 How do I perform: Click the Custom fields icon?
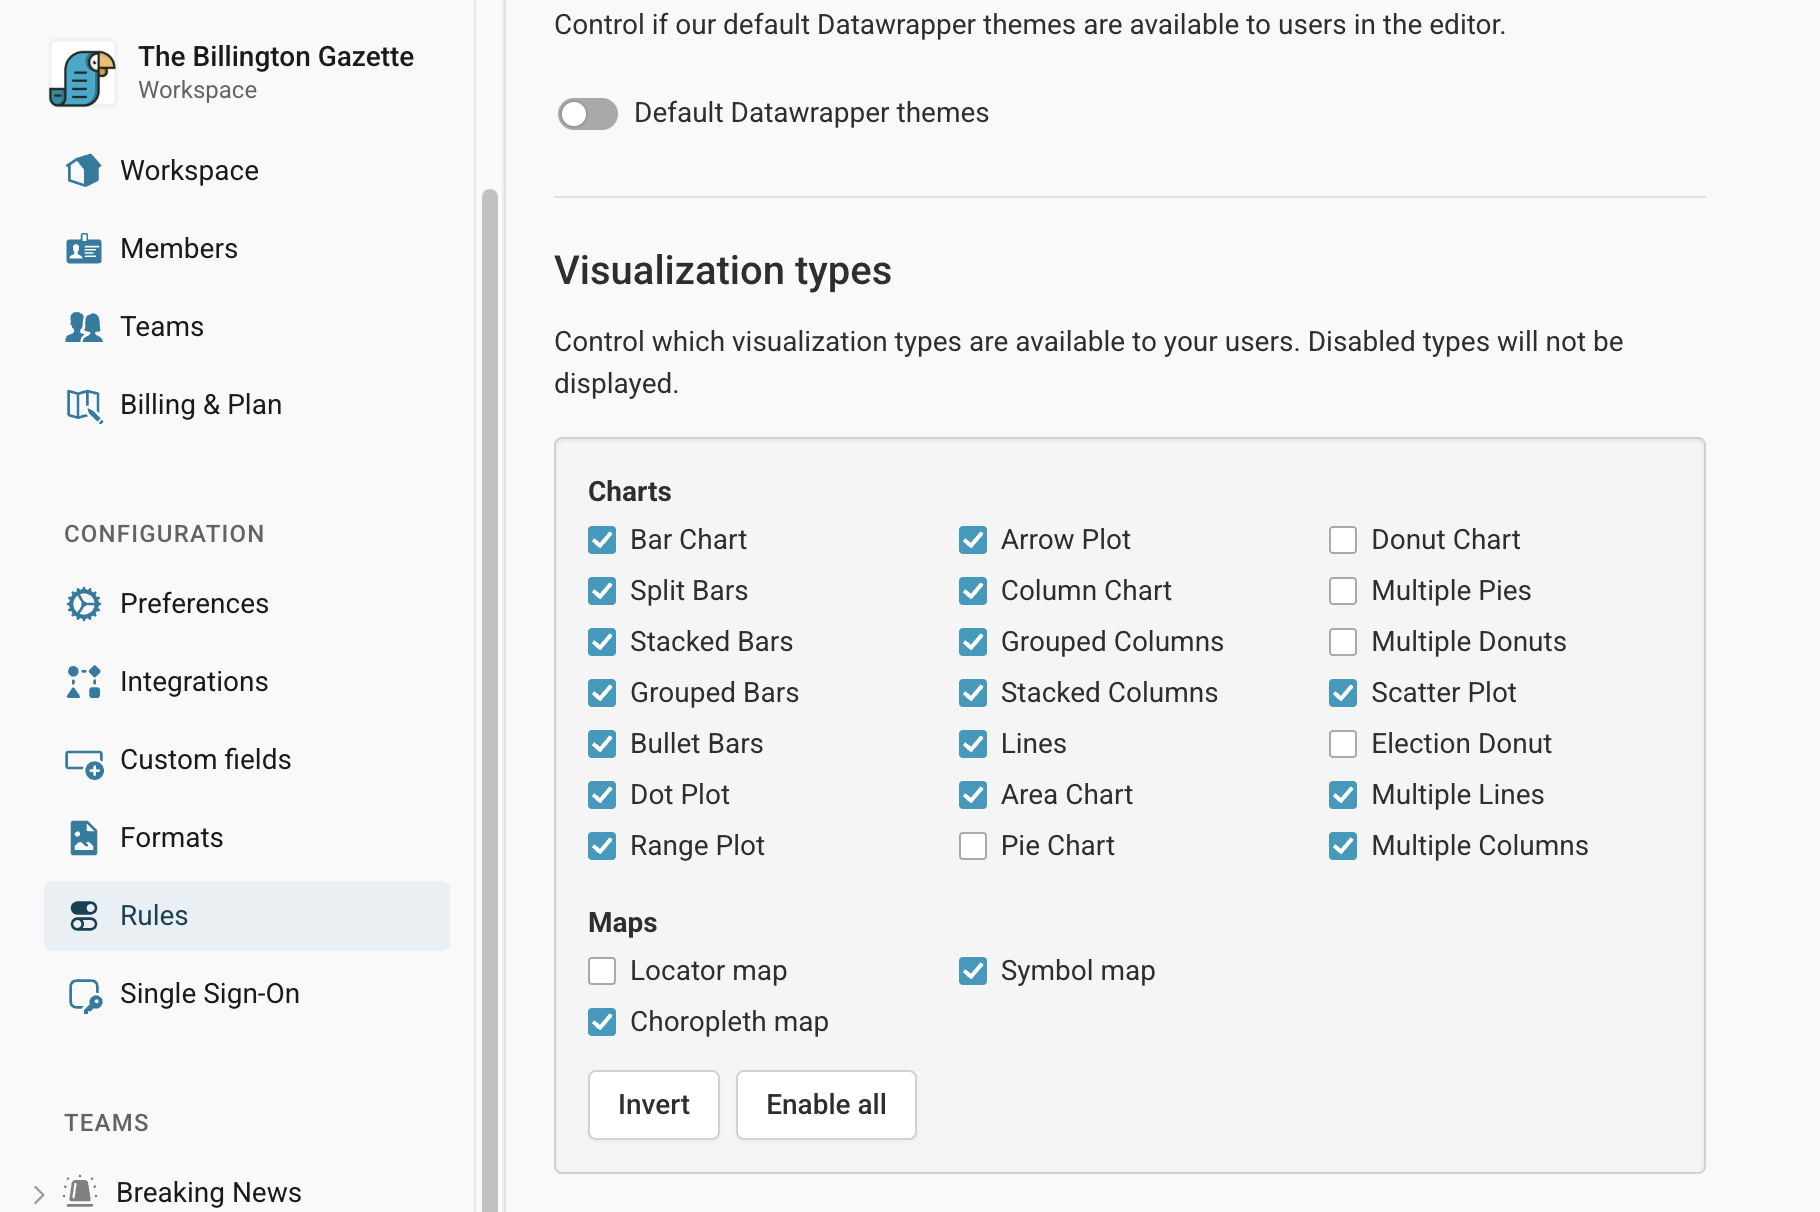point(84,762)
